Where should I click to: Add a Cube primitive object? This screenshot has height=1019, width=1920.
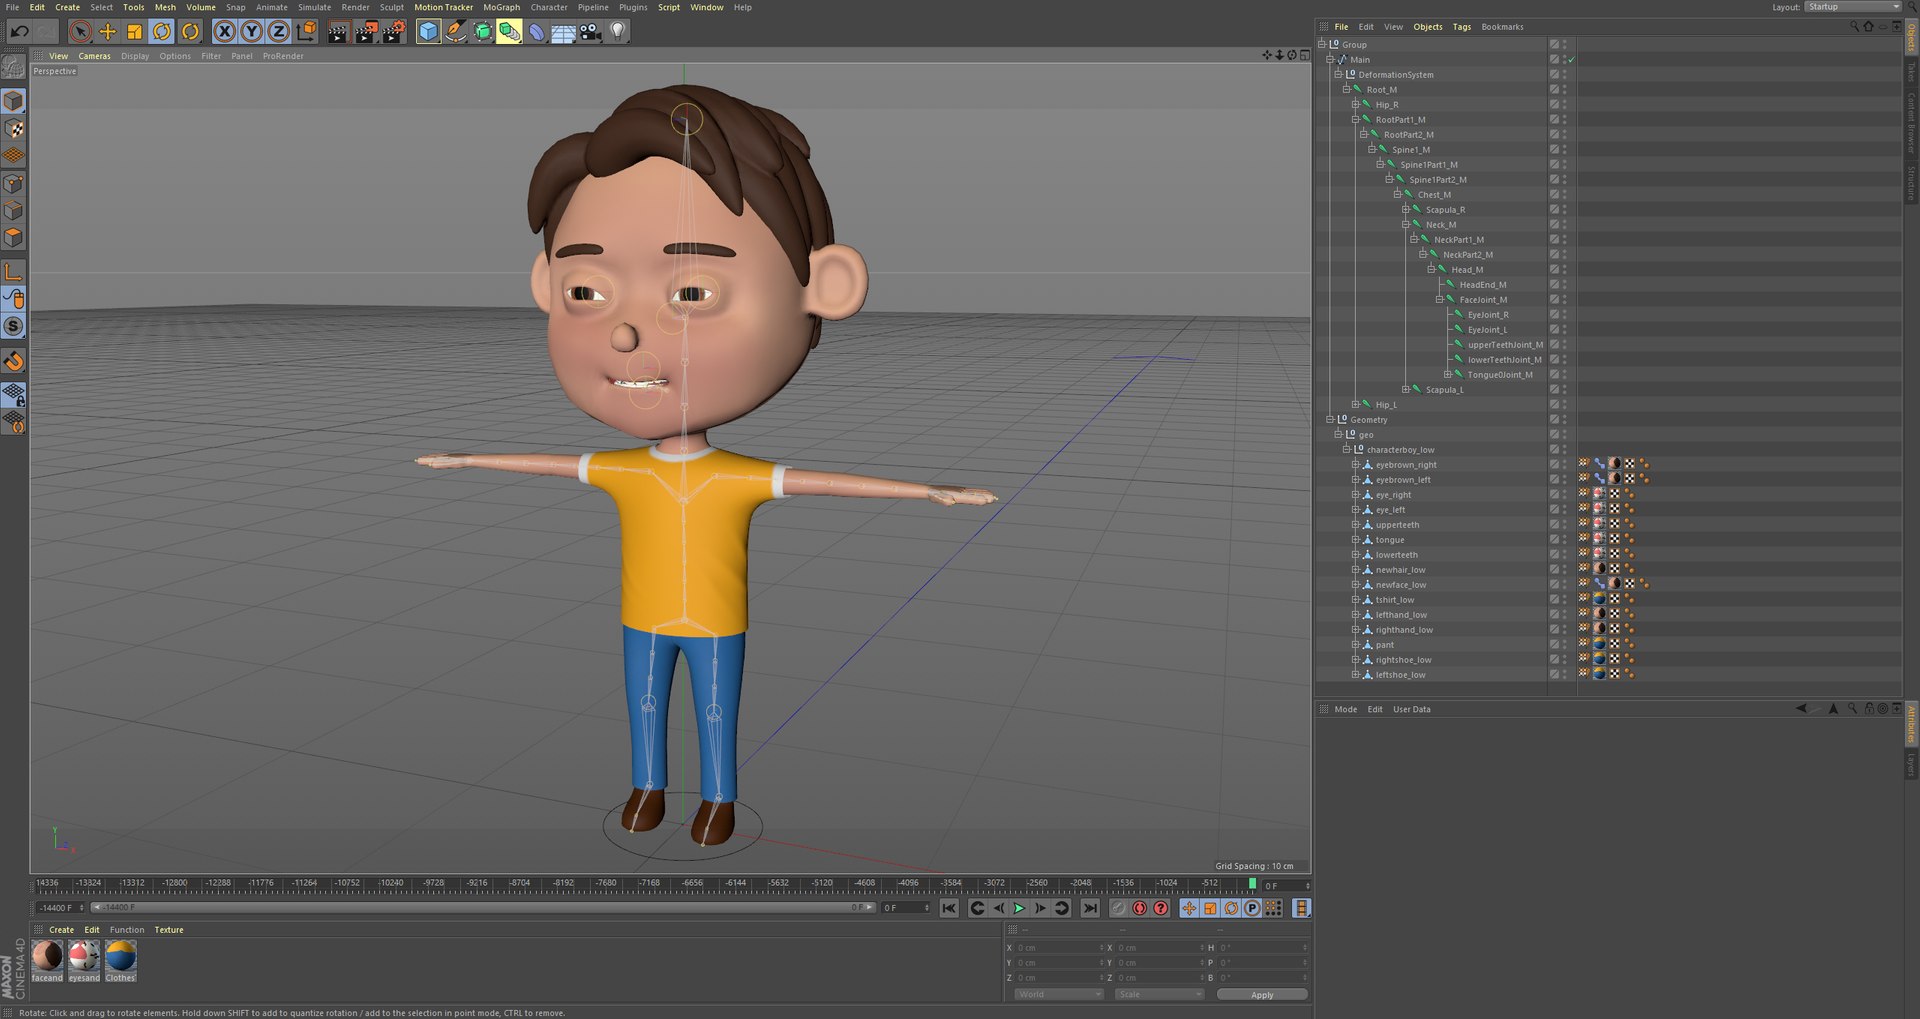coord(428,32)
